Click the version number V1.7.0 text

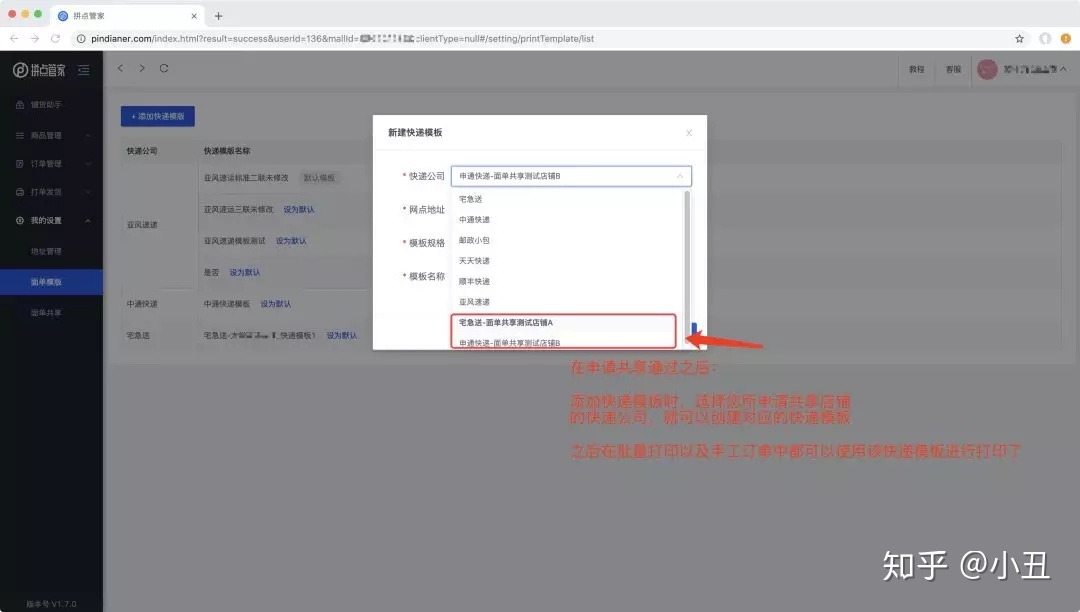52,604
